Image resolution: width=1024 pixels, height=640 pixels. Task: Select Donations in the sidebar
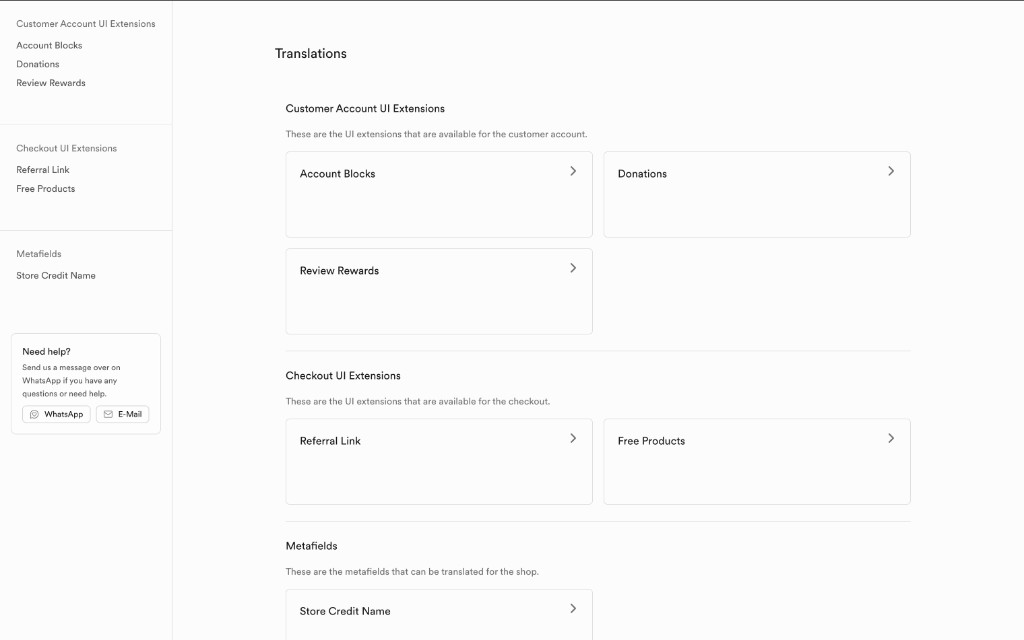pyautogui.click(x=38, y=64)
